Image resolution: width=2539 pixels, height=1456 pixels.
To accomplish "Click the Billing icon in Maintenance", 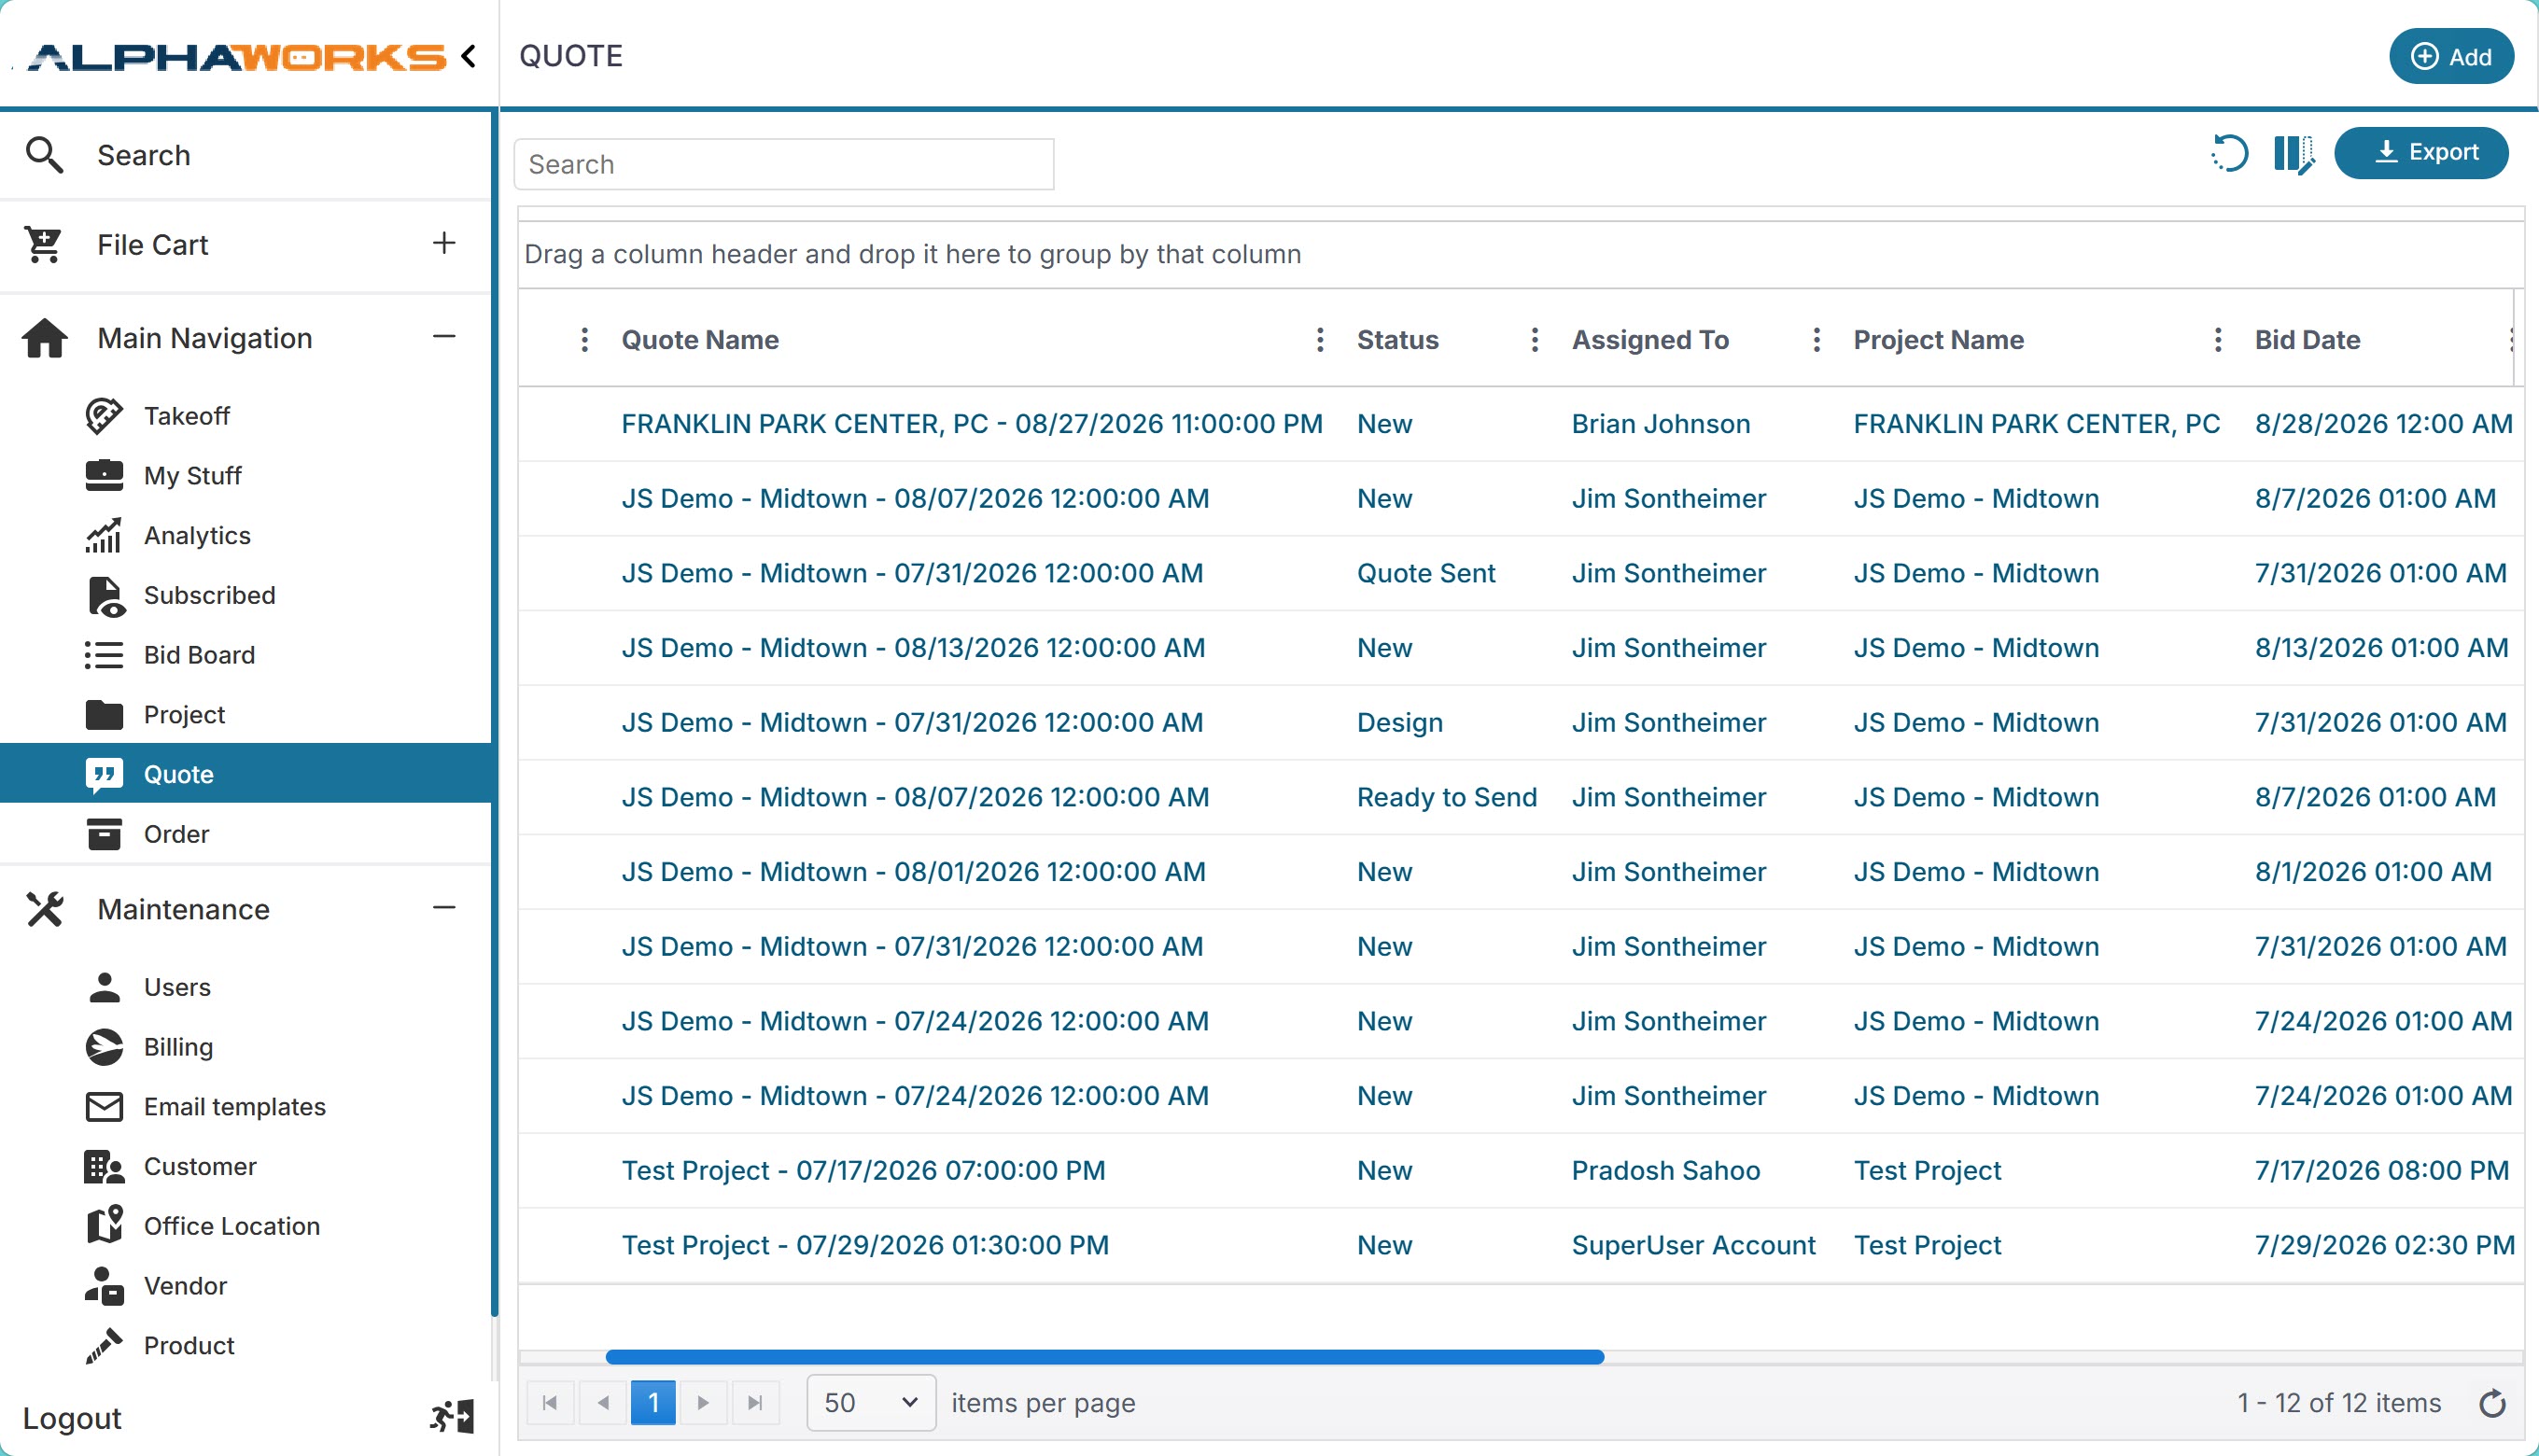I will point(104,1047).
